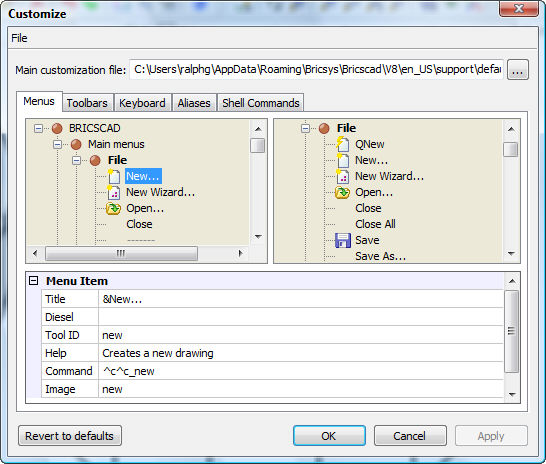Collapse the BRICSCAD tree node
Viewport: 546px width, 464px height.
coord(38,128)
